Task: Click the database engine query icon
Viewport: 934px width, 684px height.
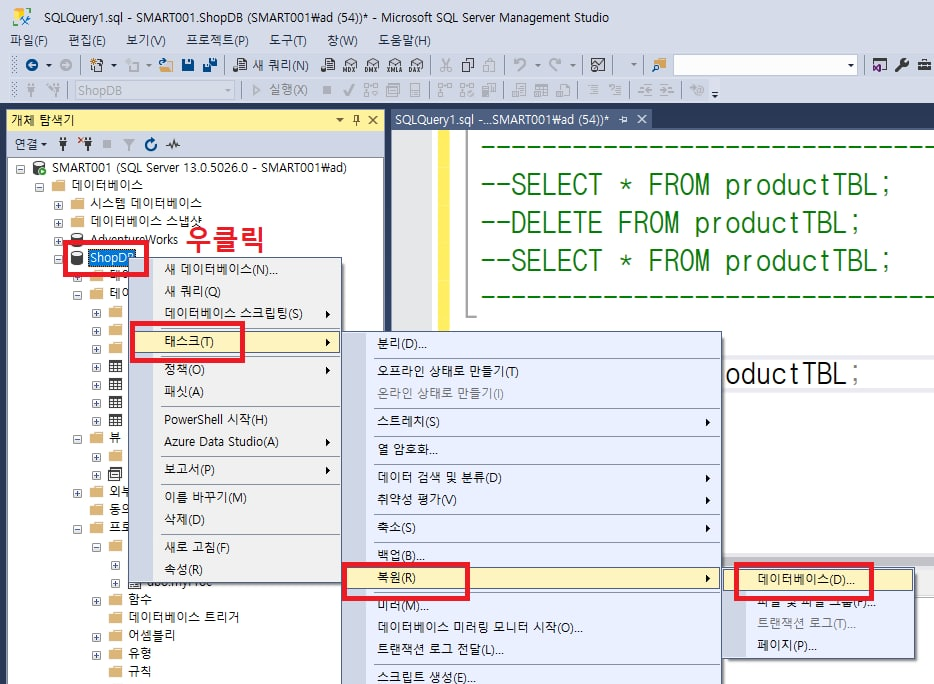Action: click(x=328, y=65)
